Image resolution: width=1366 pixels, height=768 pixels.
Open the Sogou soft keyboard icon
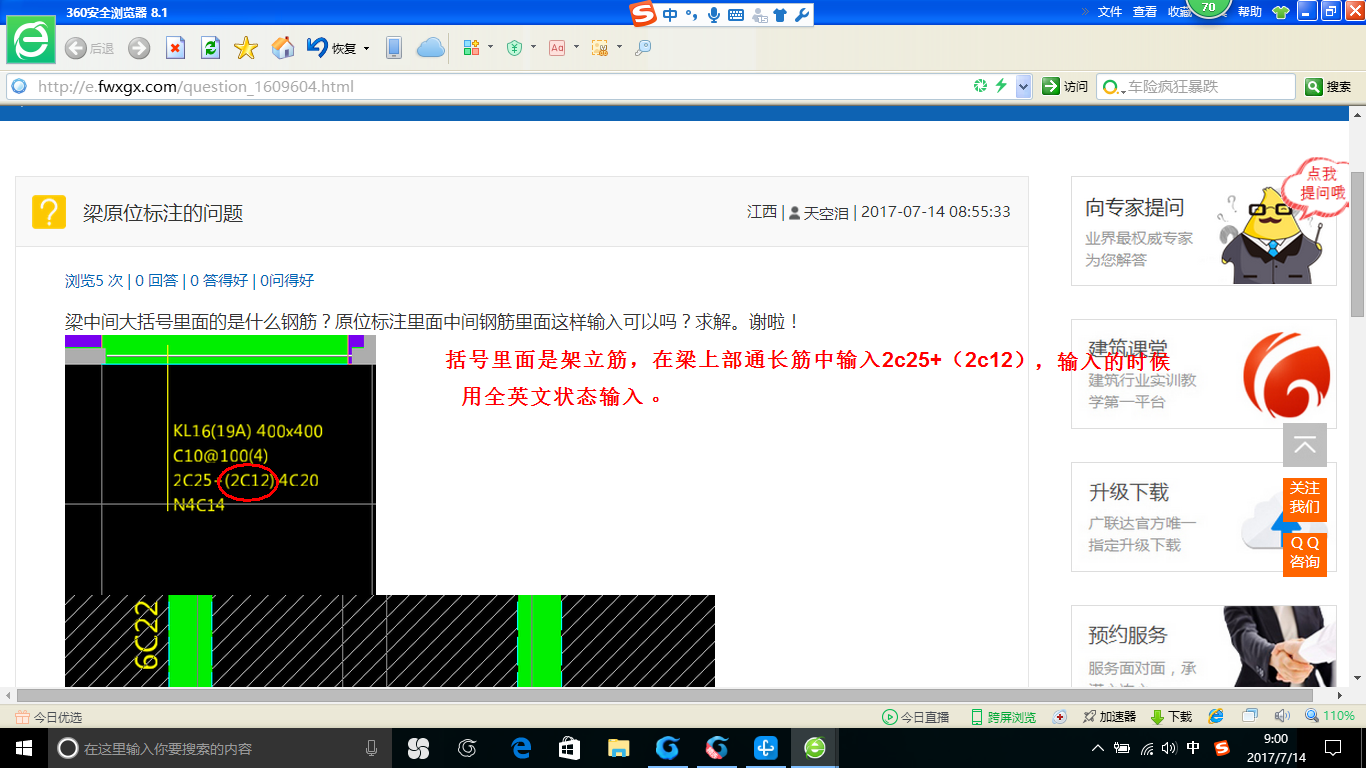[736, 15]
